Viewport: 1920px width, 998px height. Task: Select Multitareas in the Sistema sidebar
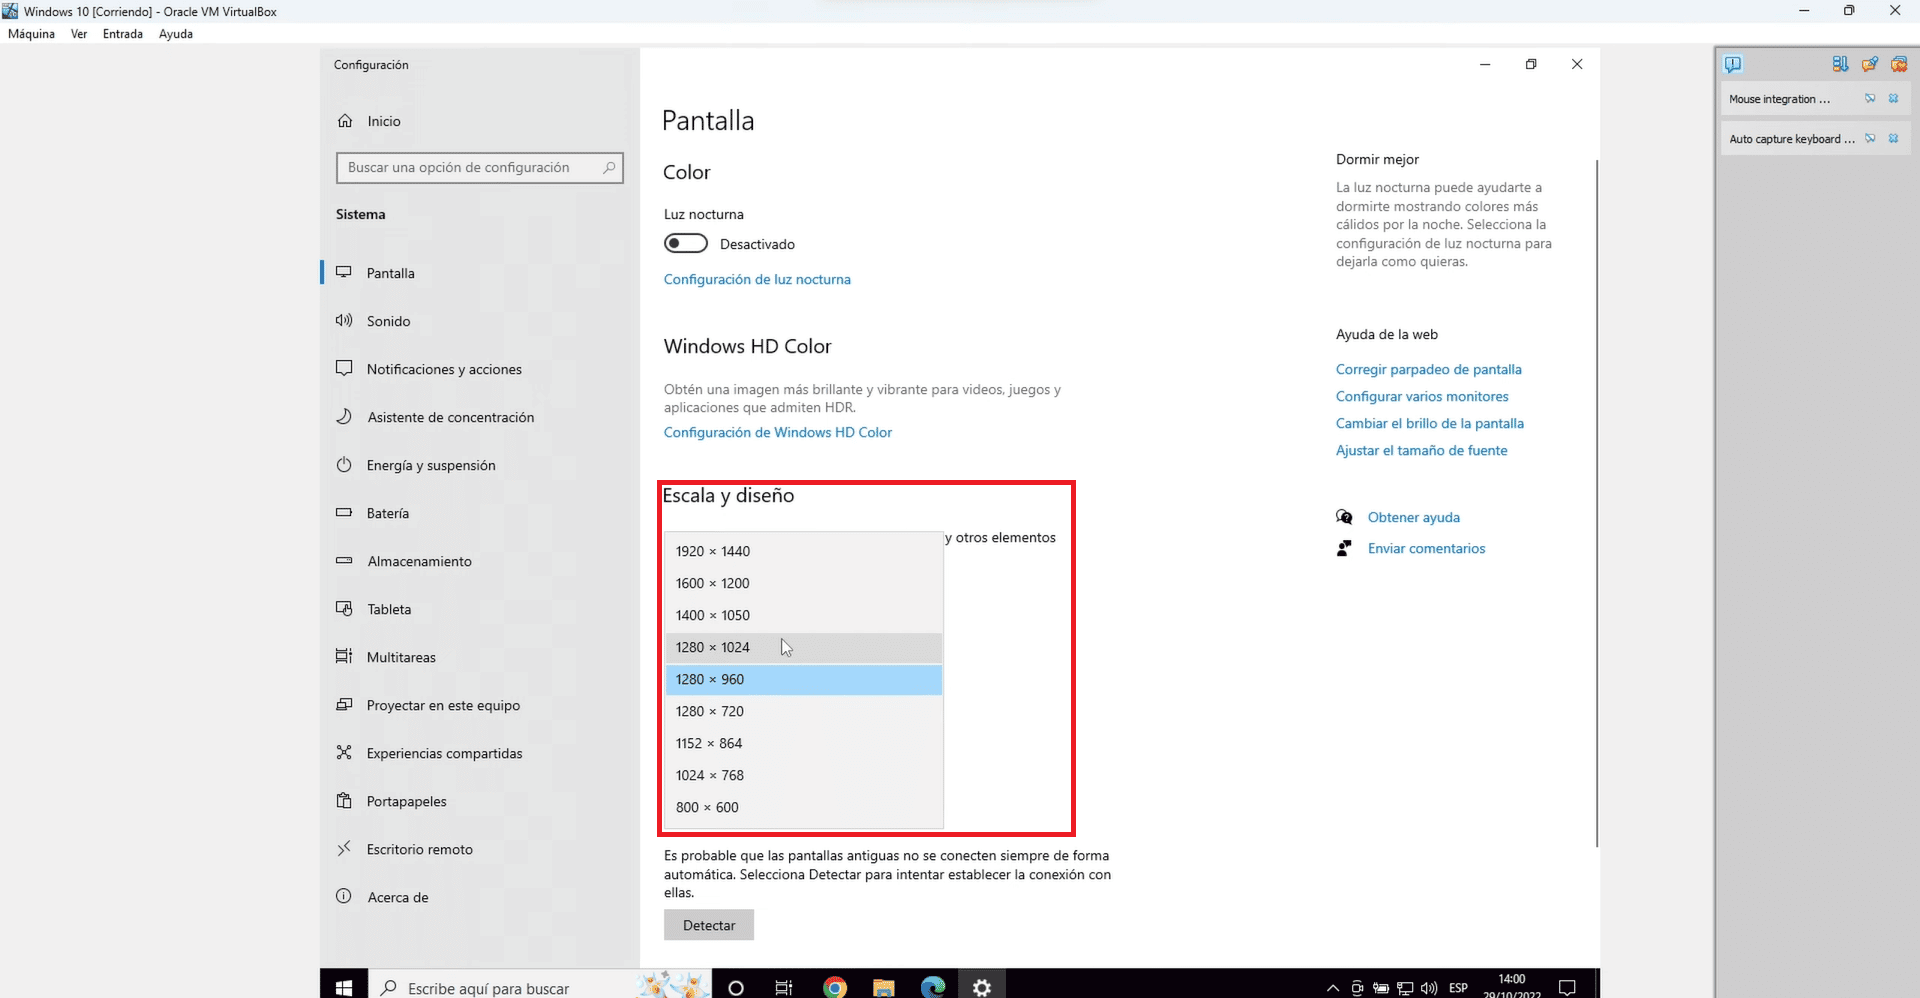400,656
